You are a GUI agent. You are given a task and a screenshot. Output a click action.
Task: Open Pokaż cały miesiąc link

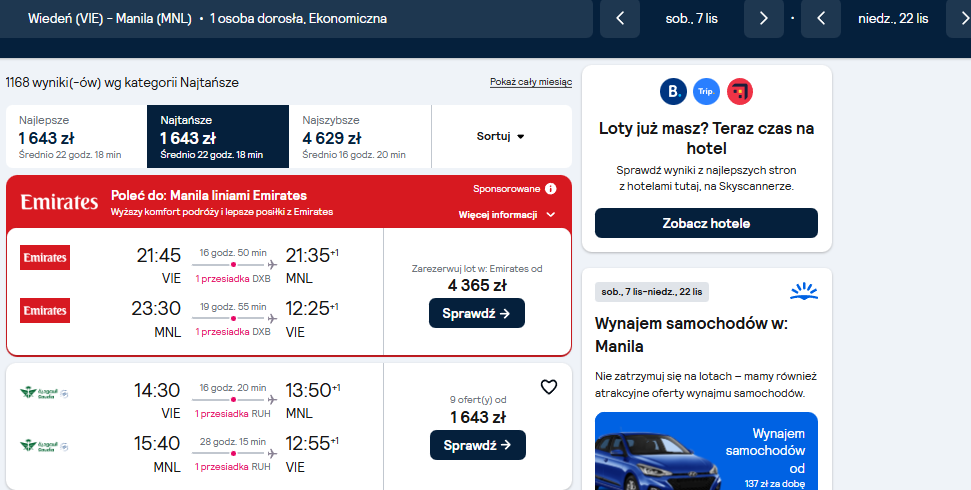click(x=531, y=82)
